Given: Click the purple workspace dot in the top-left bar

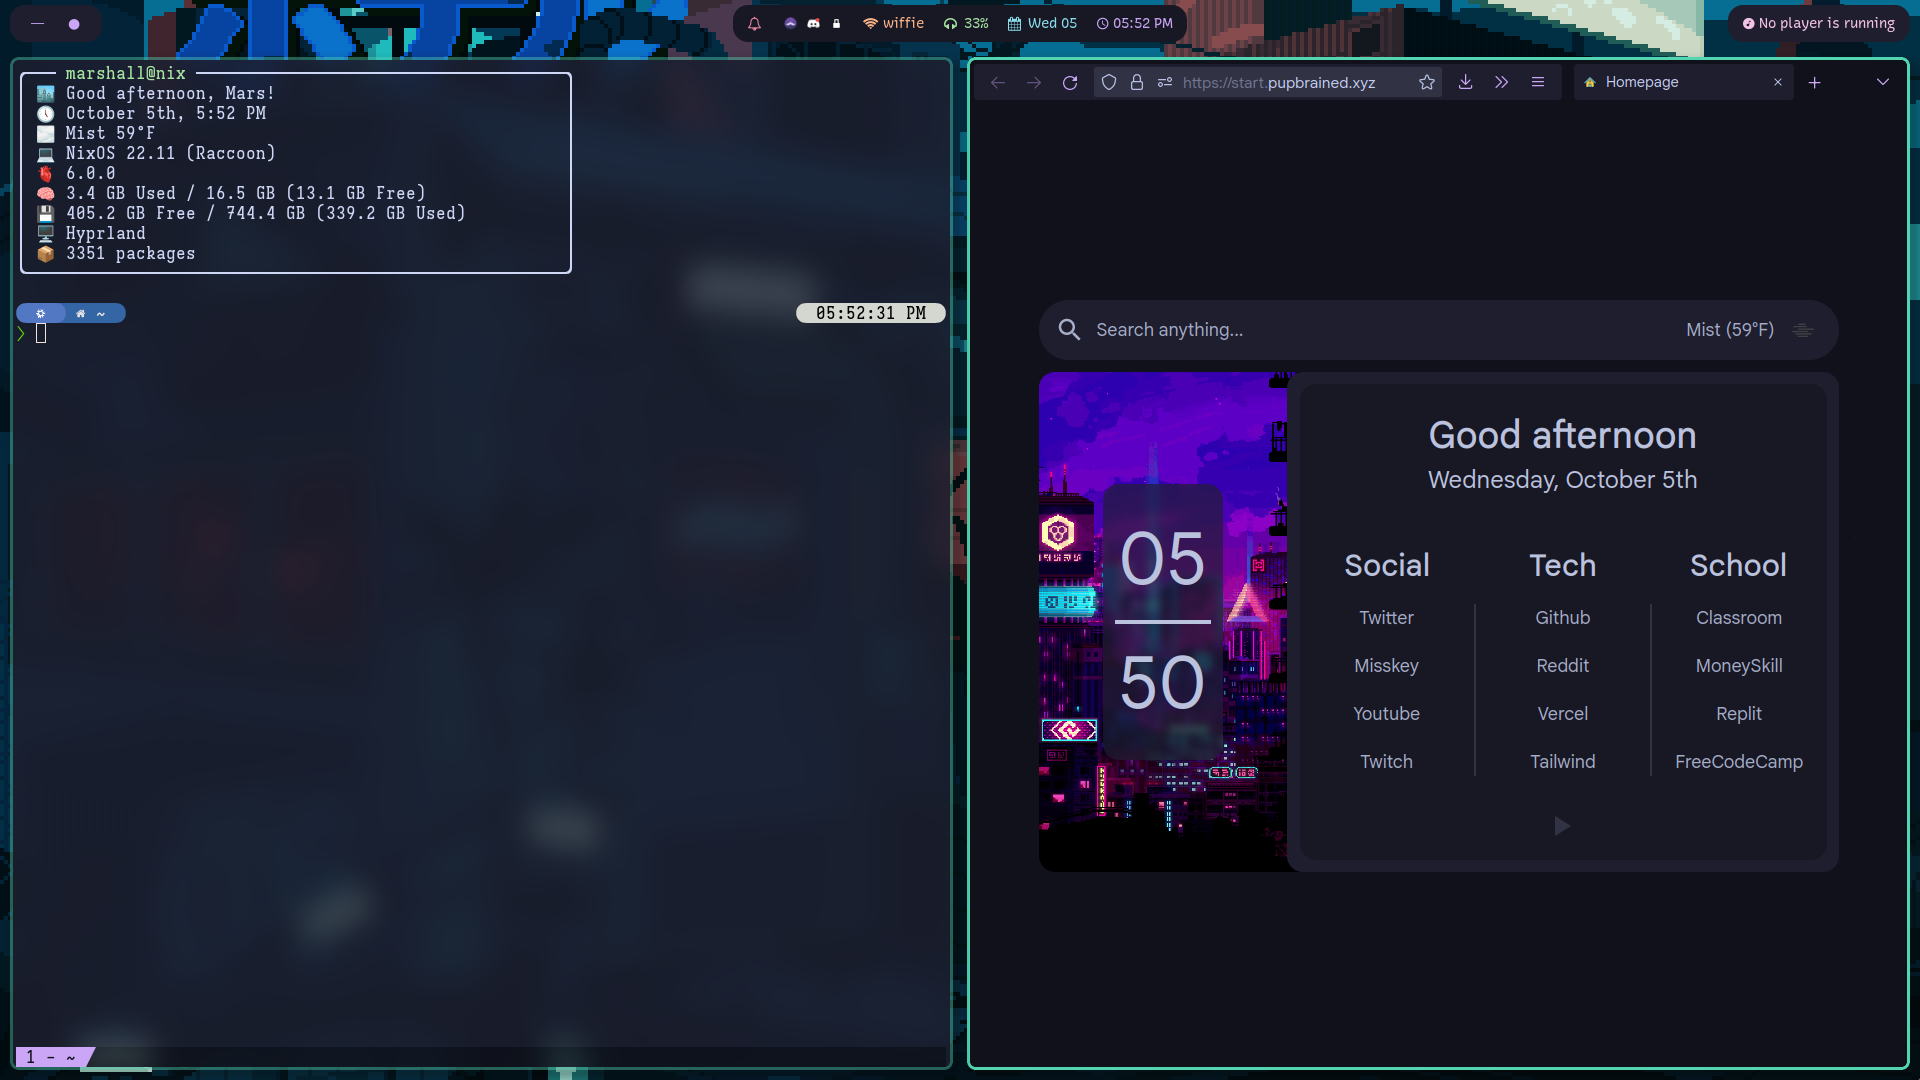Looking at the screenshot, I should (74, 24).
